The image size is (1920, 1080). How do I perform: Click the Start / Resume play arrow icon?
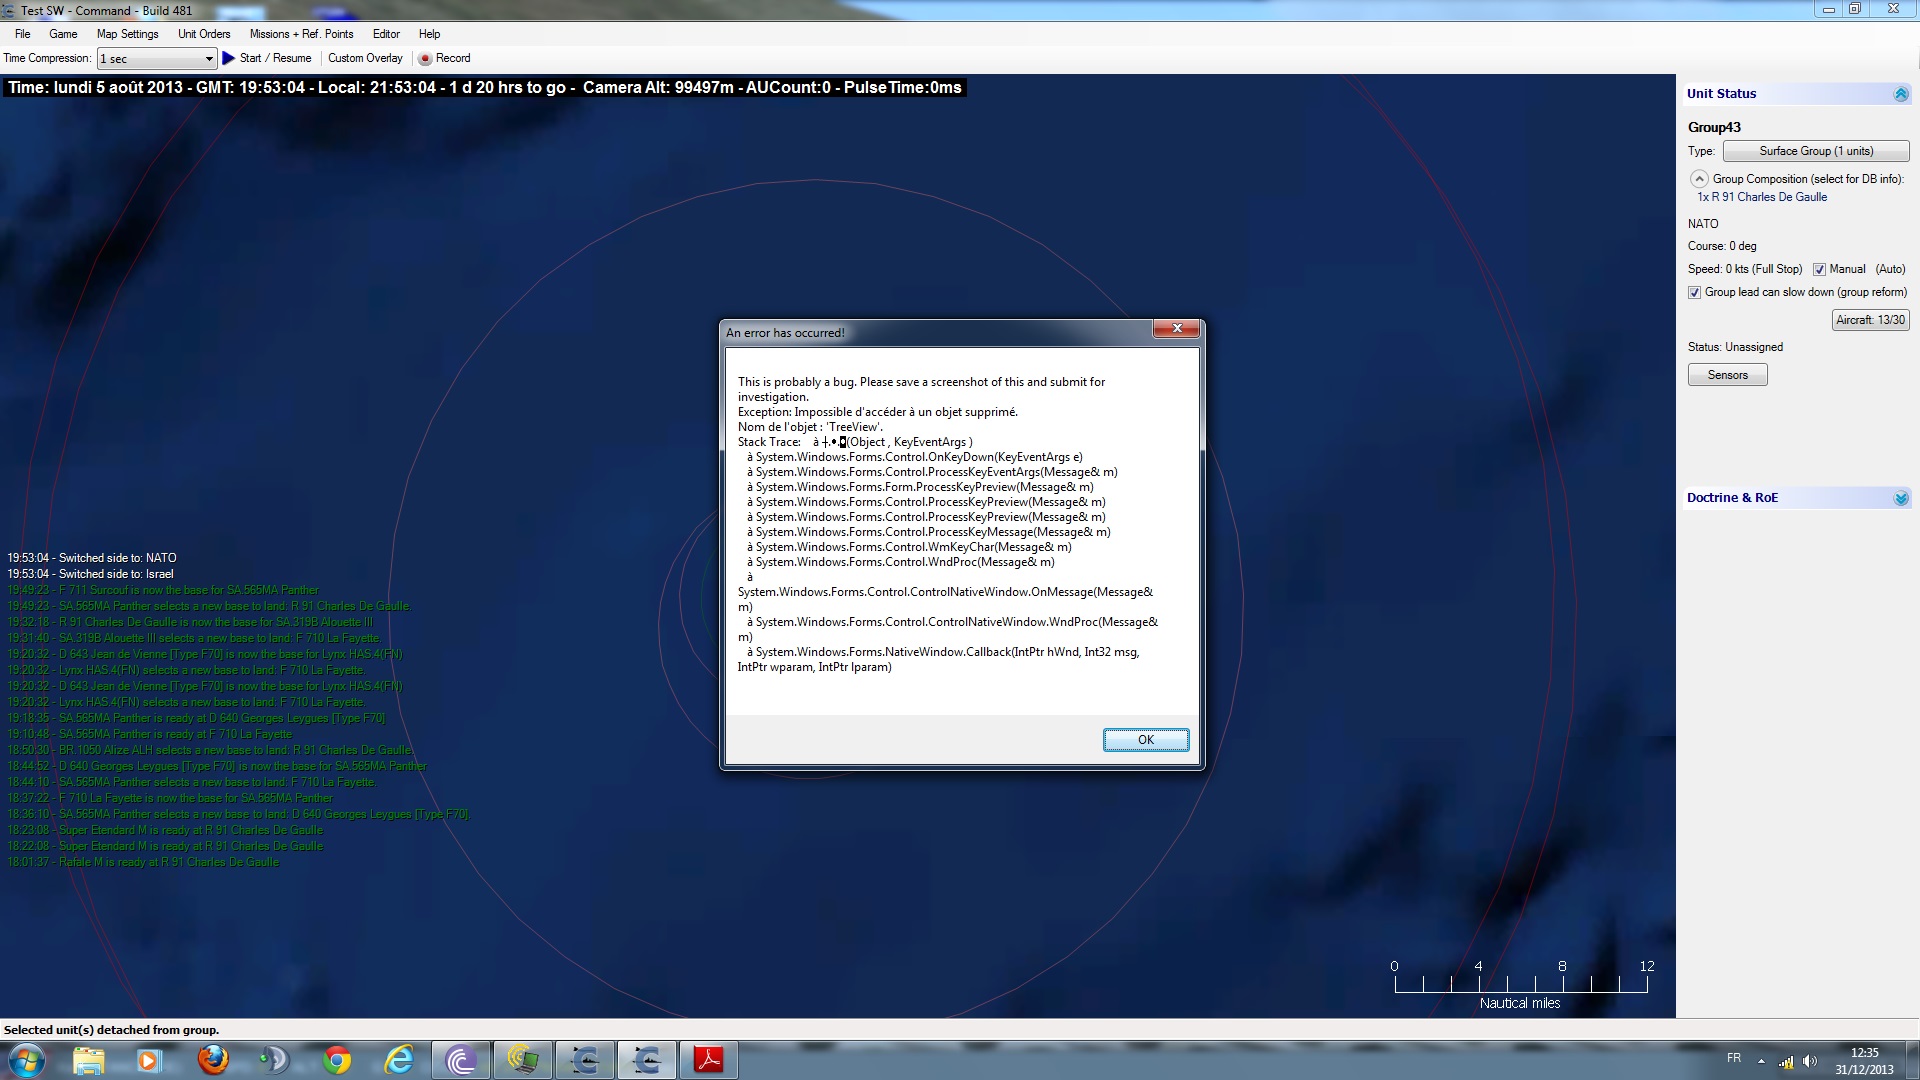click(229, 58)
